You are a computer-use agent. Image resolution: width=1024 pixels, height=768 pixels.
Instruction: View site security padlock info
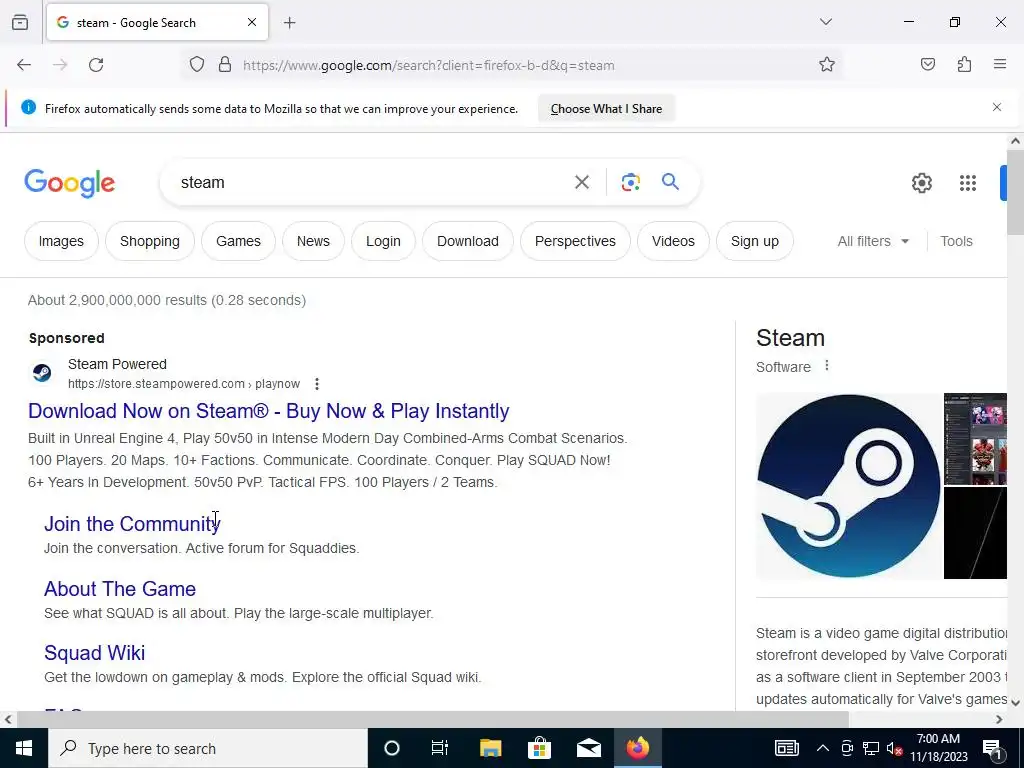tap(225, 65)
